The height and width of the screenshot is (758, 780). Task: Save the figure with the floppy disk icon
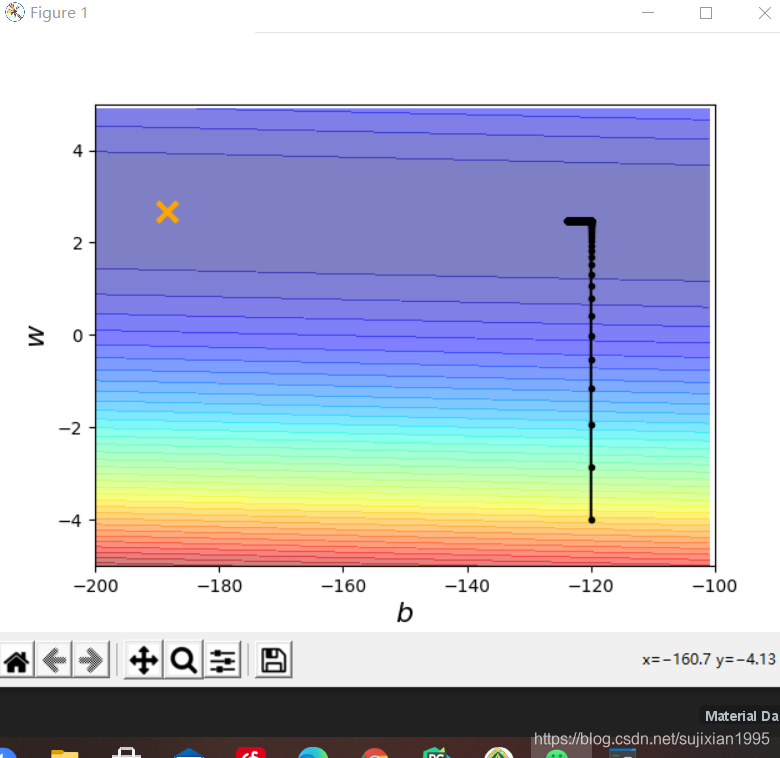[274, 661]
